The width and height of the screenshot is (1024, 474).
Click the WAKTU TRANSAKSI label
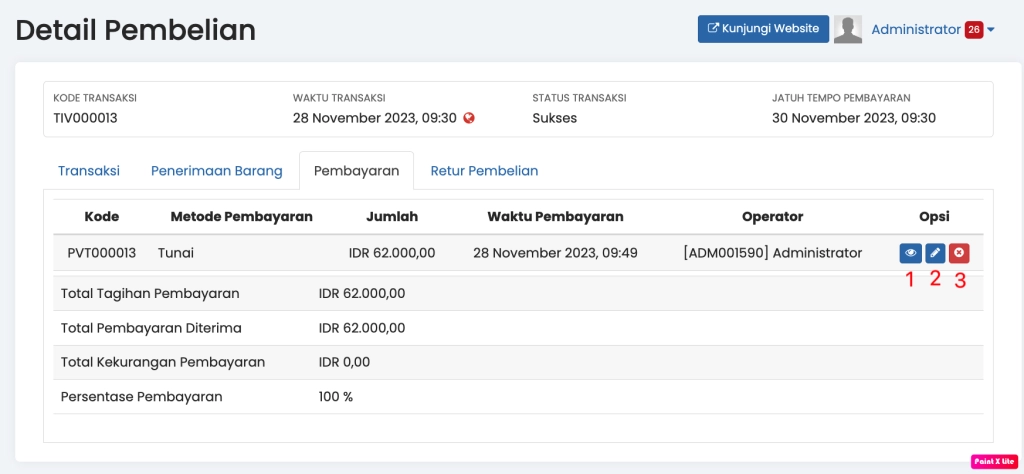[339, 99]
